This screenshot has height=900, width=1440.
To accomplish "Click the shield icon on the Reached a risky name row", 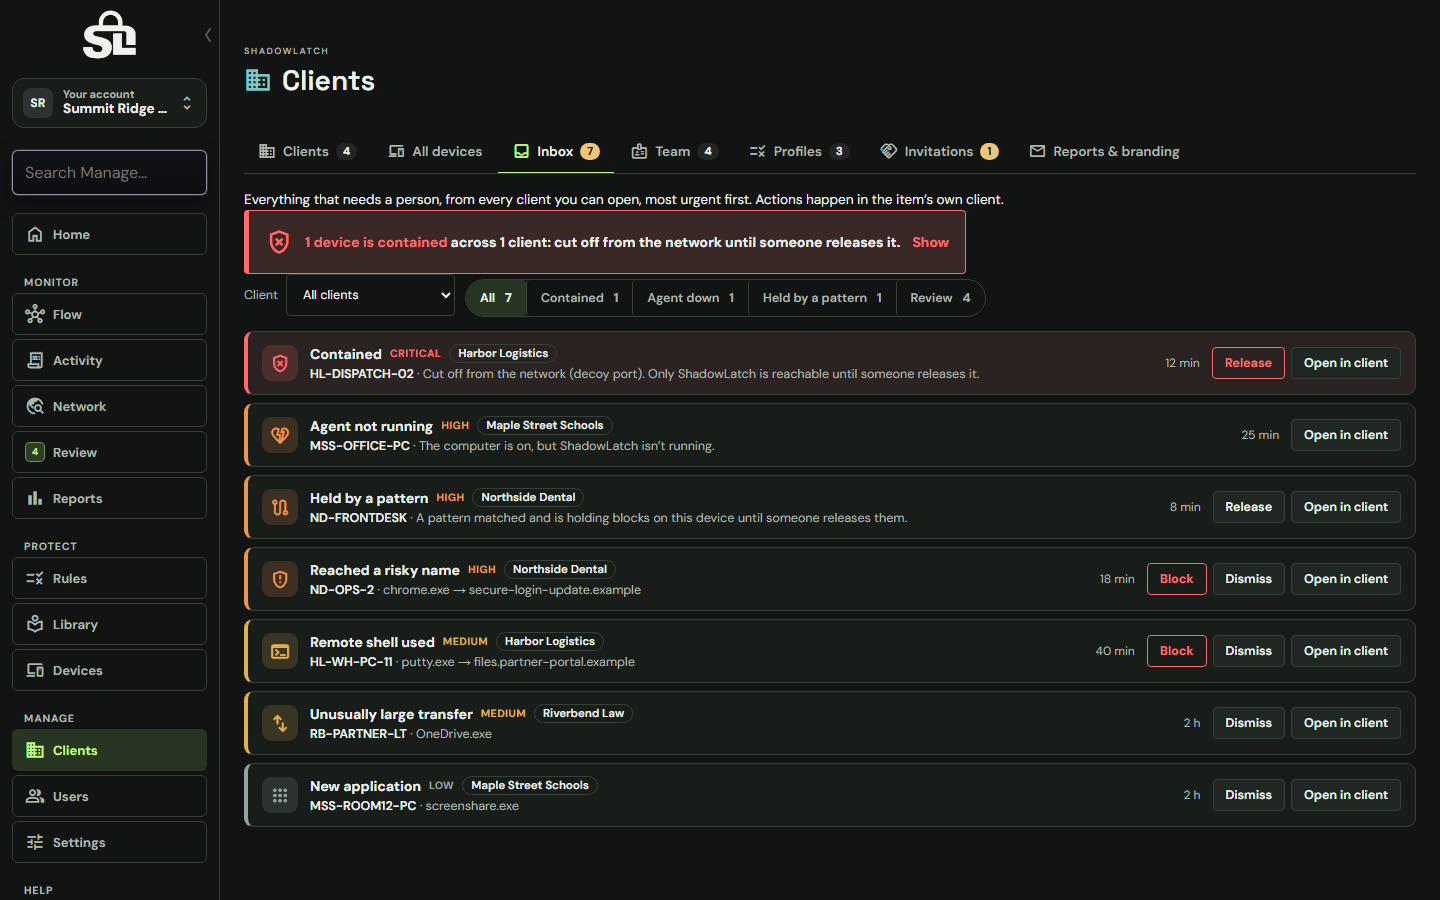I will point(280,579).
